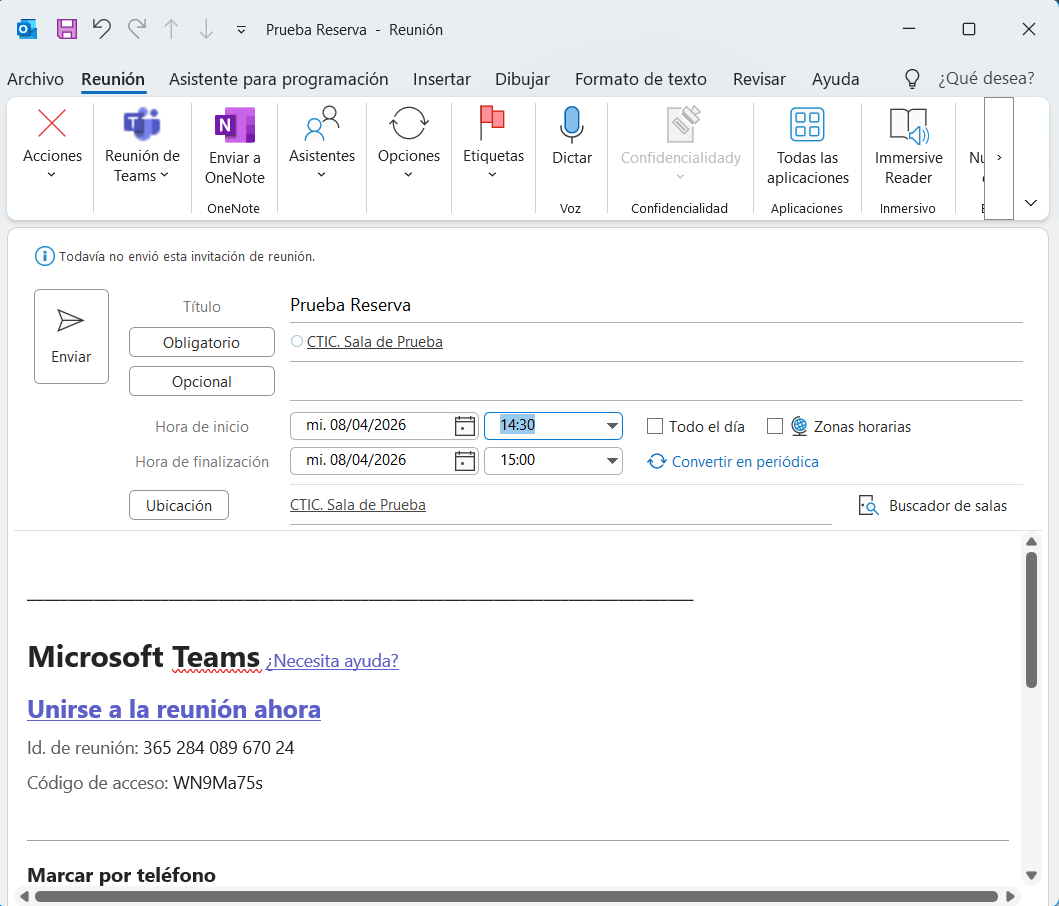Click the Save icon in title bar
This screenshot has width=1059, height=906.
[x=67, y=29]
